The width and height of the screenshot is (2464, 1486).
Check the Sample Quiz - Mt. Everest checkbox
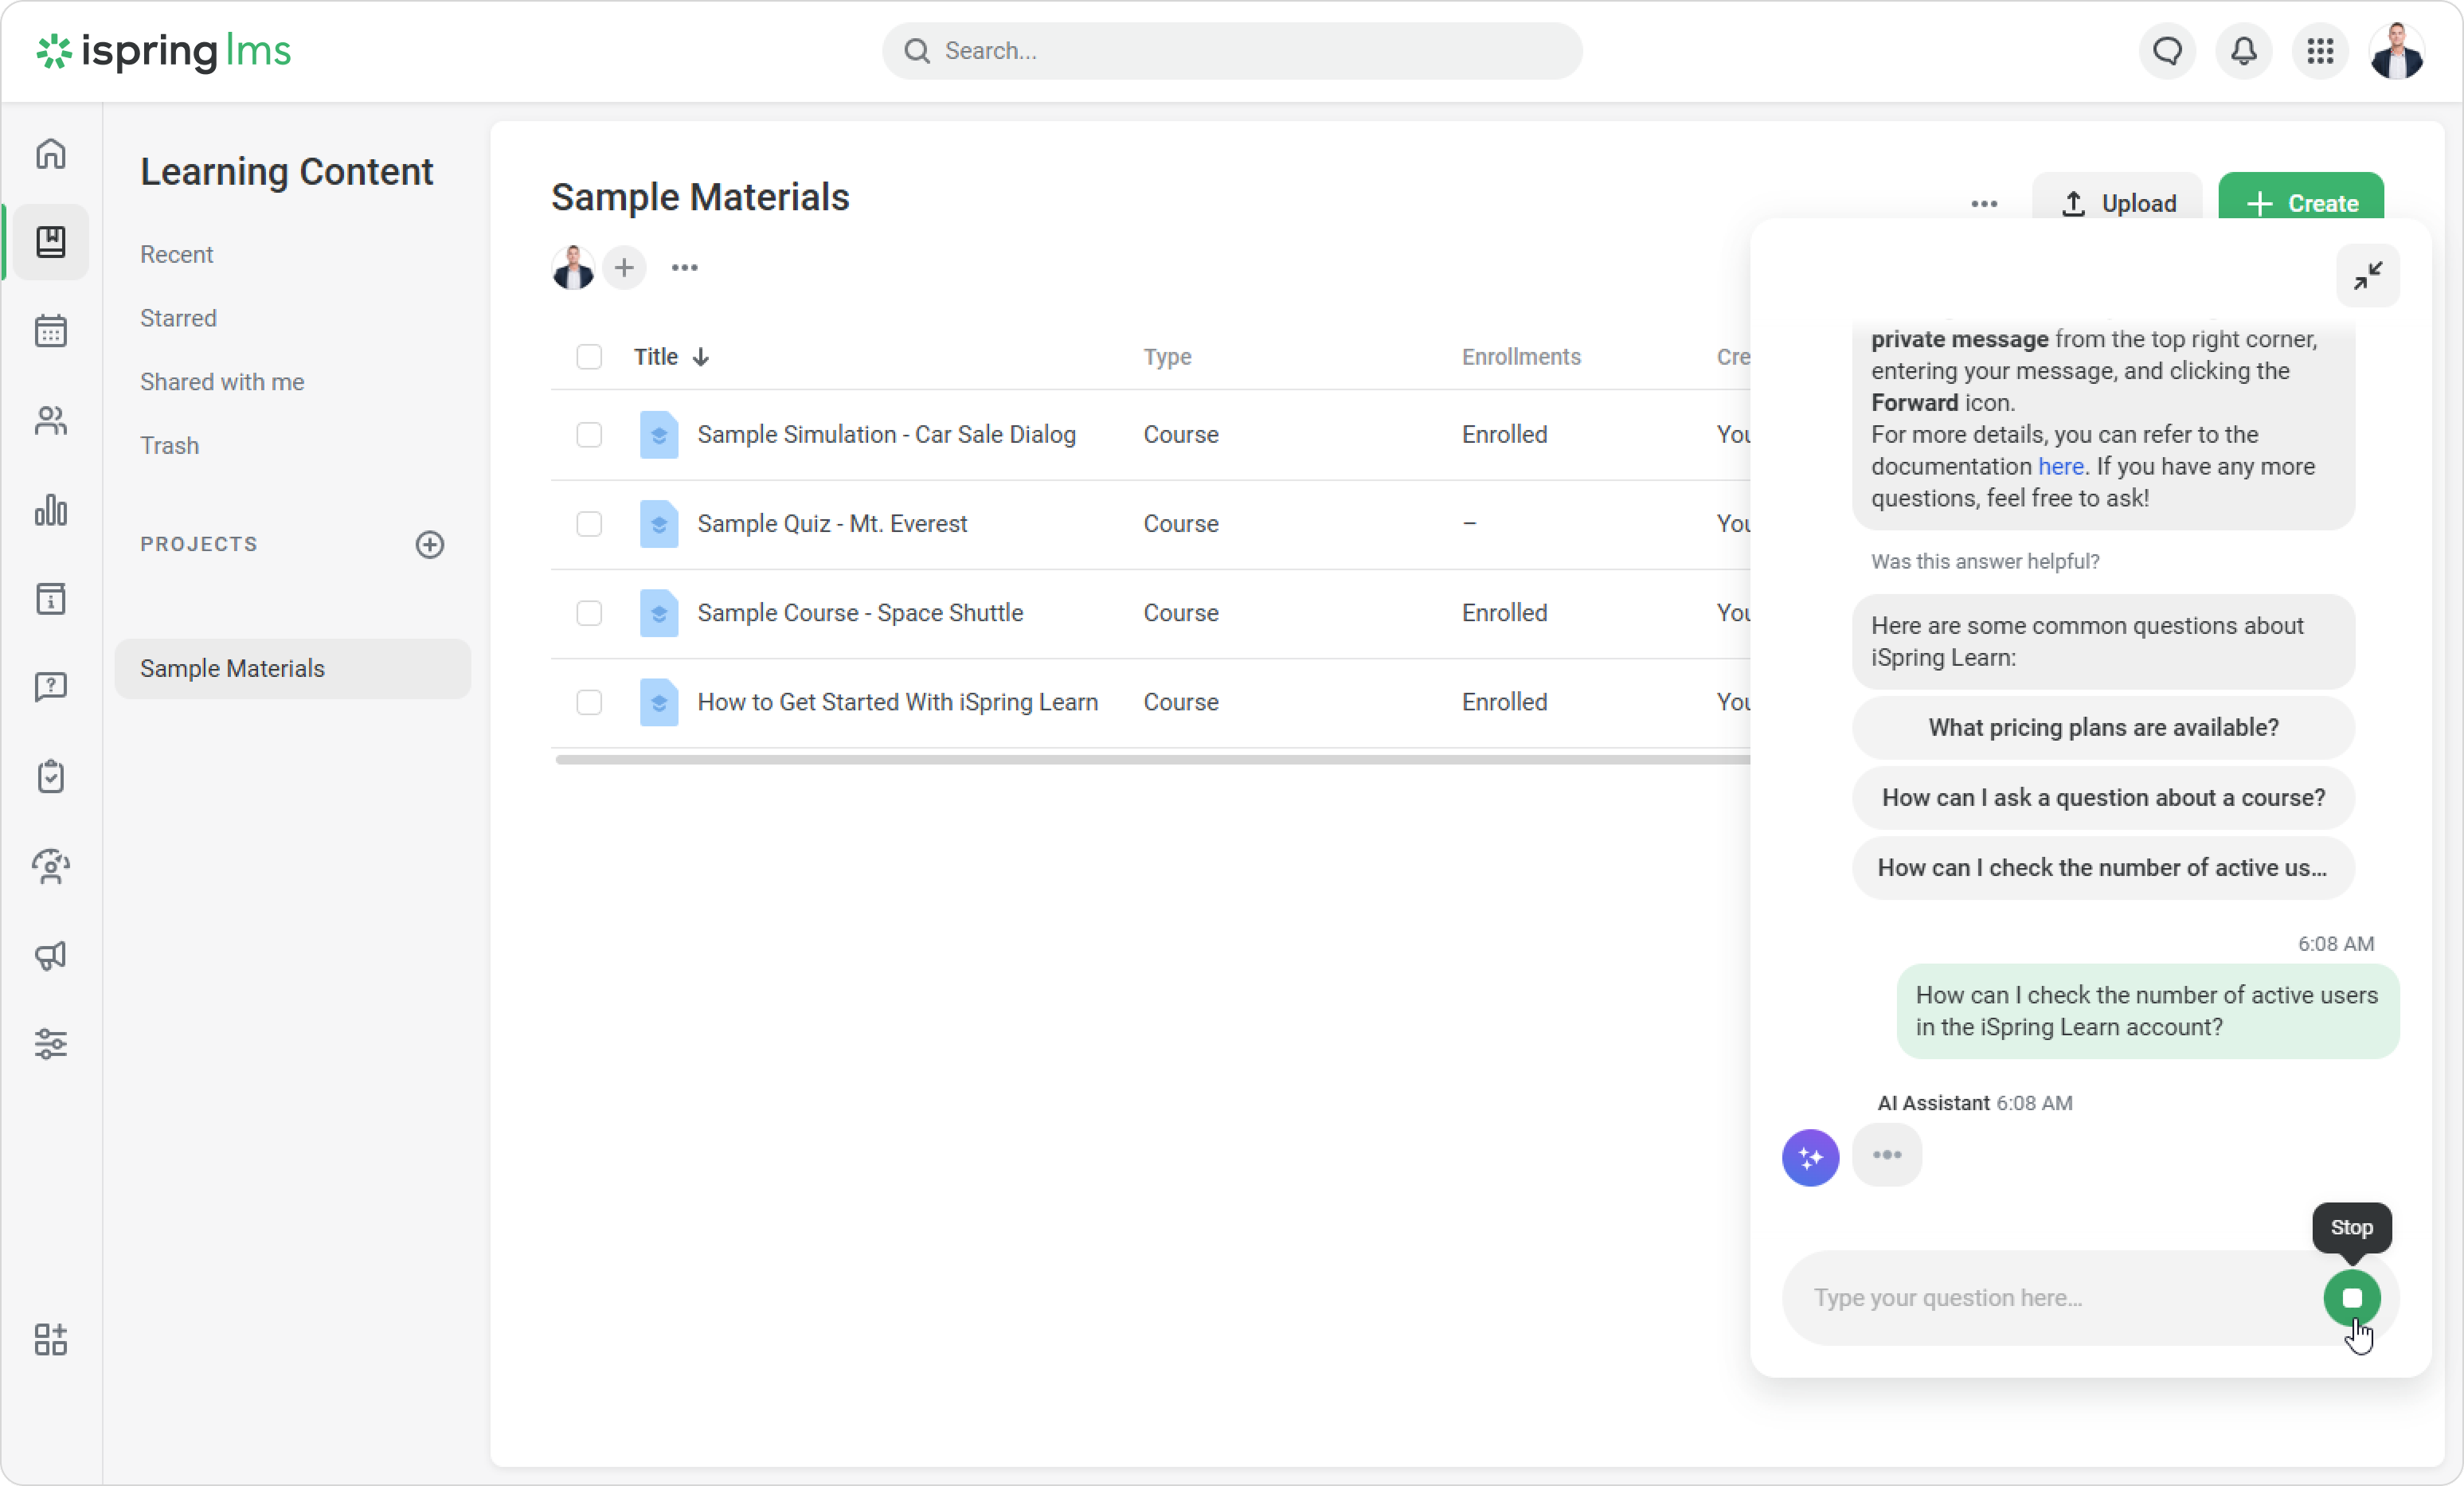589,524
